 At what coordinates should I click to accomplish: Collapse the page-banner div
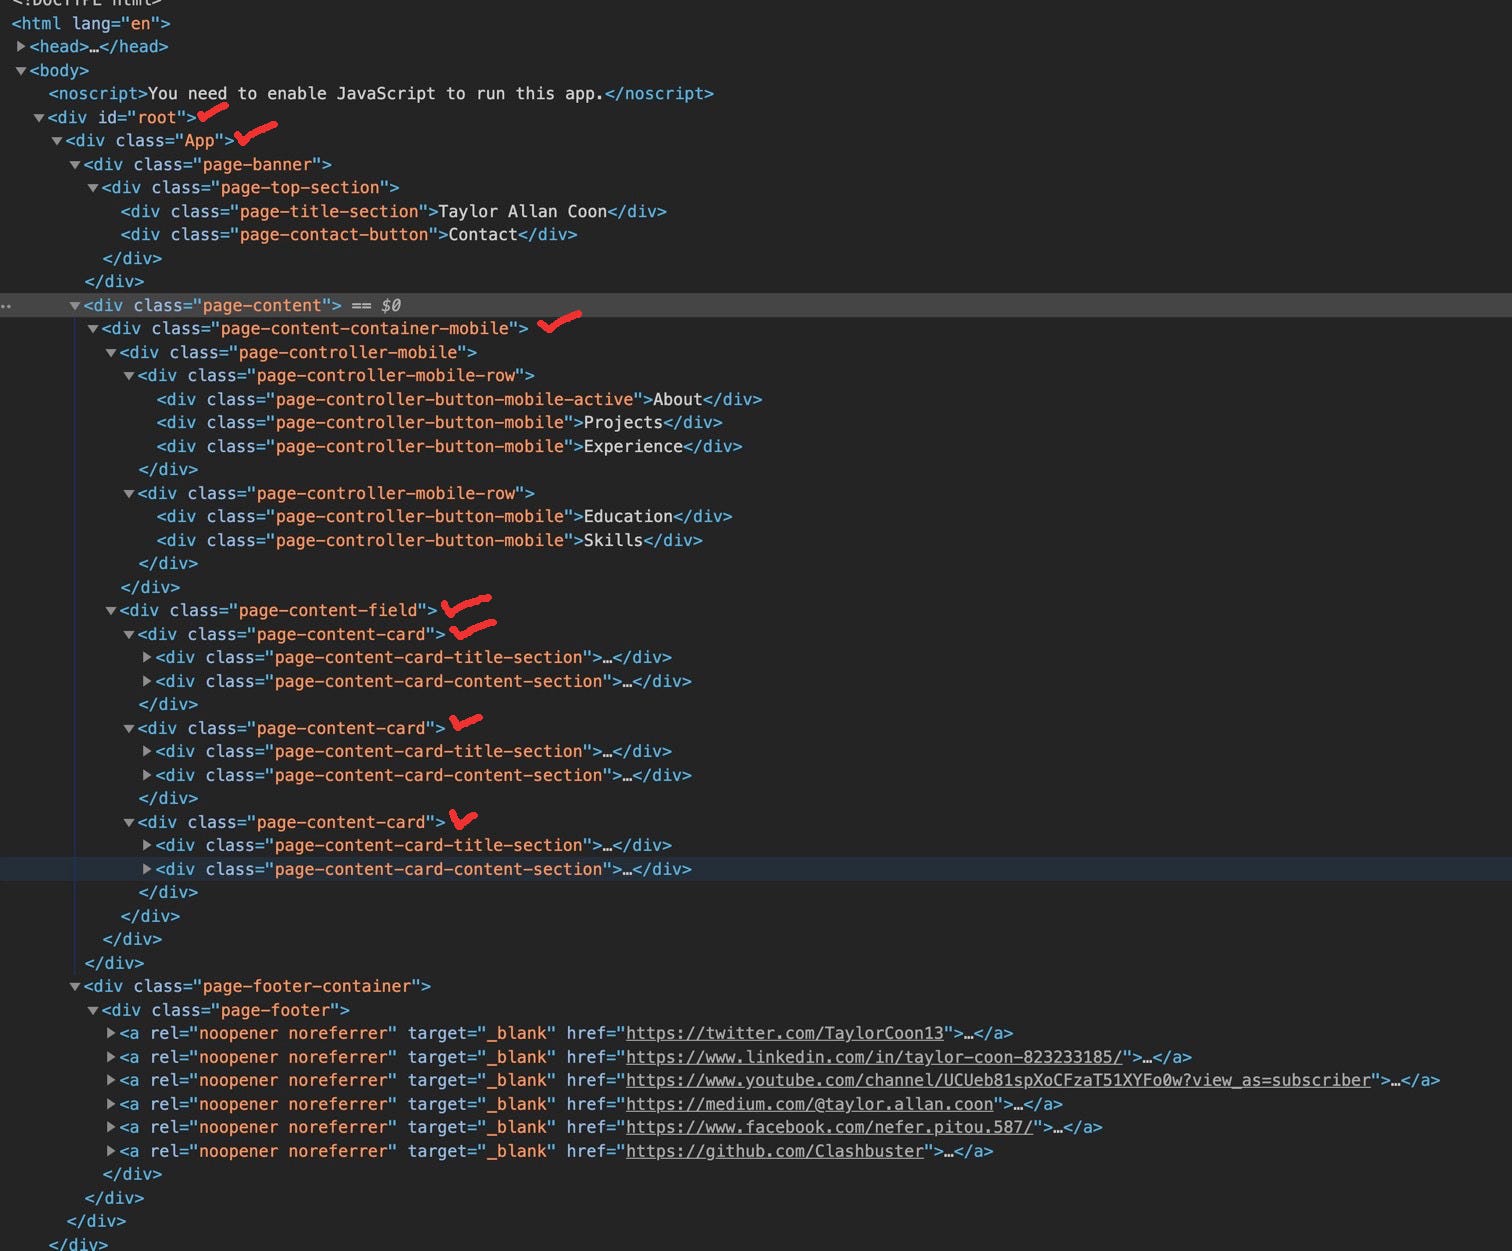pyautogui.click(x=75, y=164)
